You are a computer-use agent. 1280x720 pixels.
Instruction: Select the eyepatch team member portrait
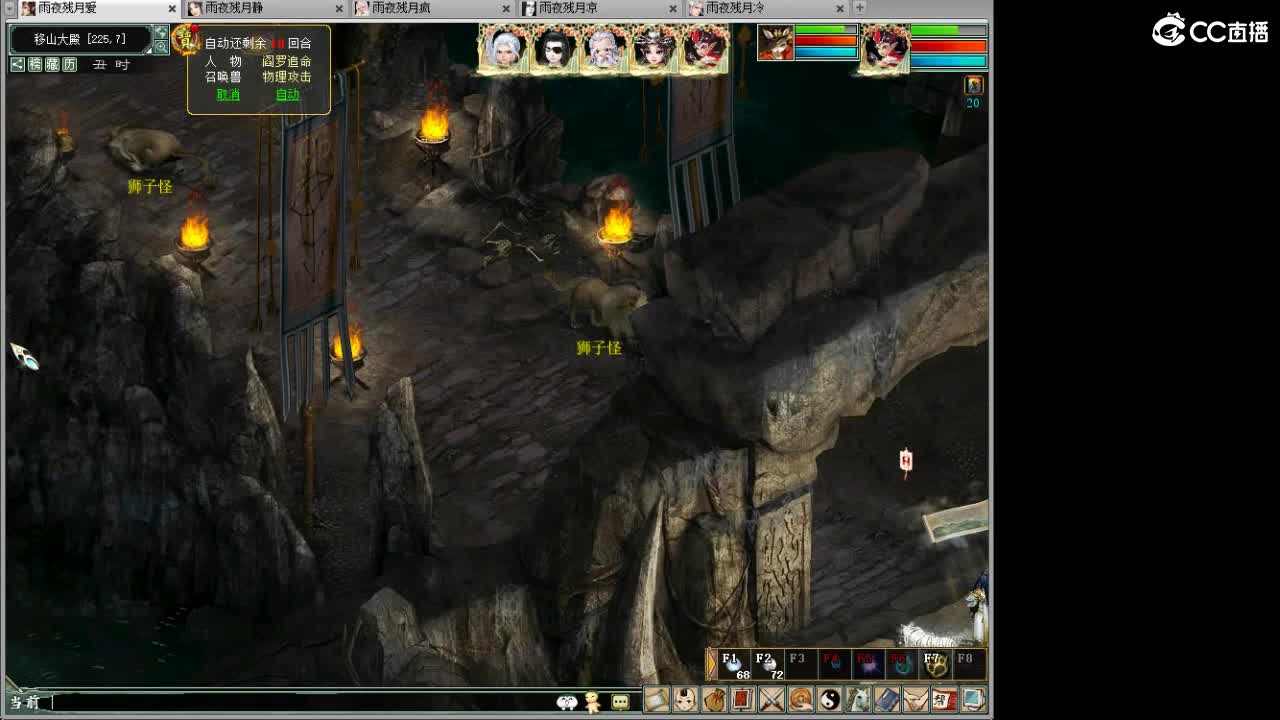(x=553, y=49)
